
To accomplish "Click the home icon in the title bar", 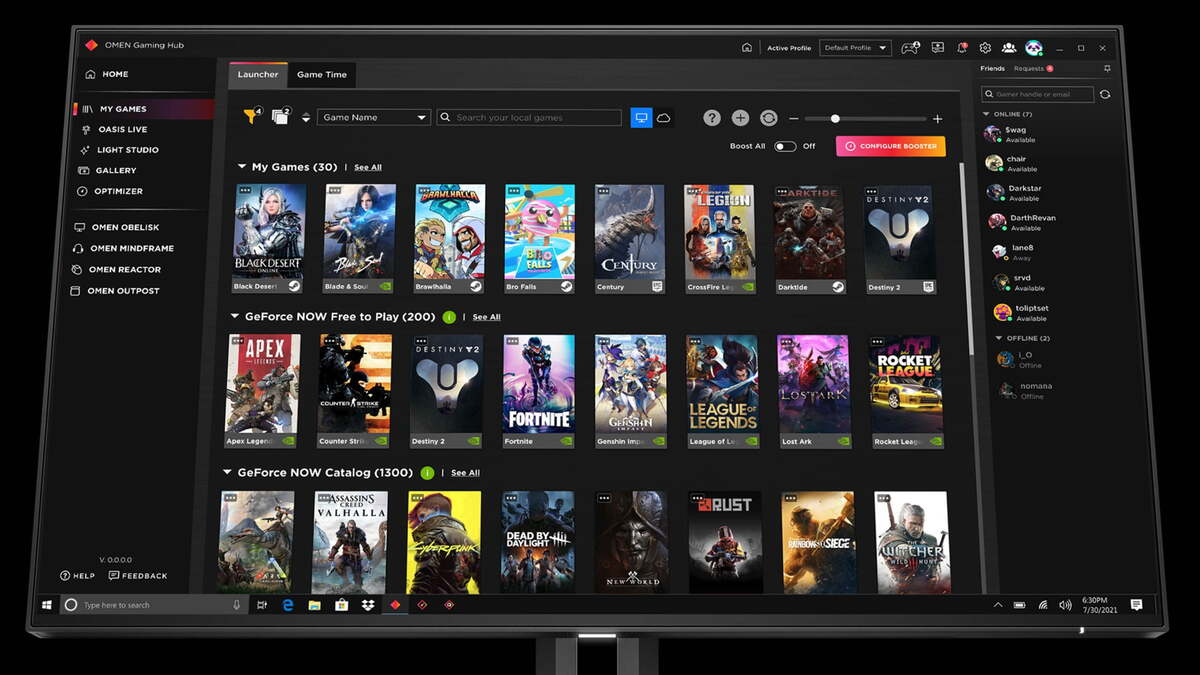I will pos(746,47).
